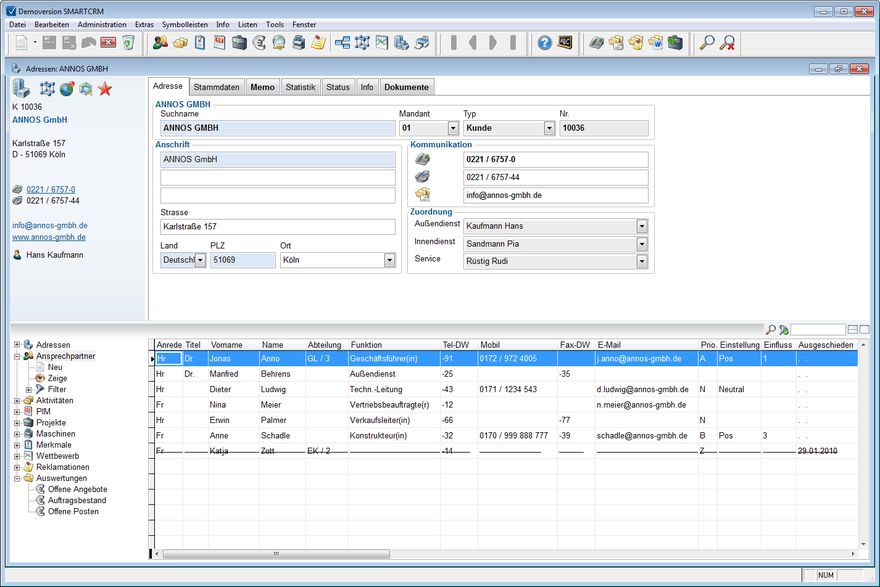Expand the Aktivitäten tree node
Viewport: 880px width, 587px height.
tap(17, 401)
